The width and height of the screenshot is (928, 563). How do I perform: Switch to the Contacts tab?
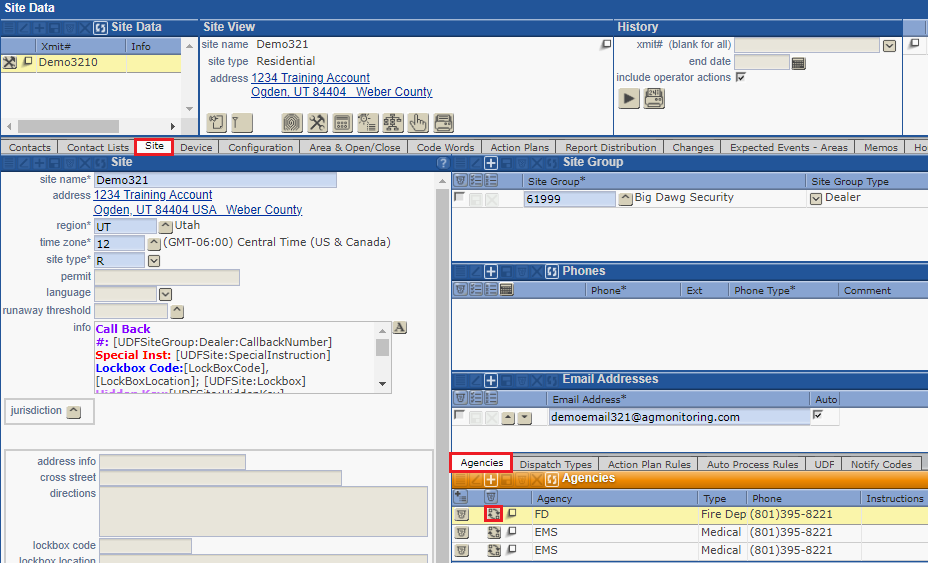click(x=30, y=147)
